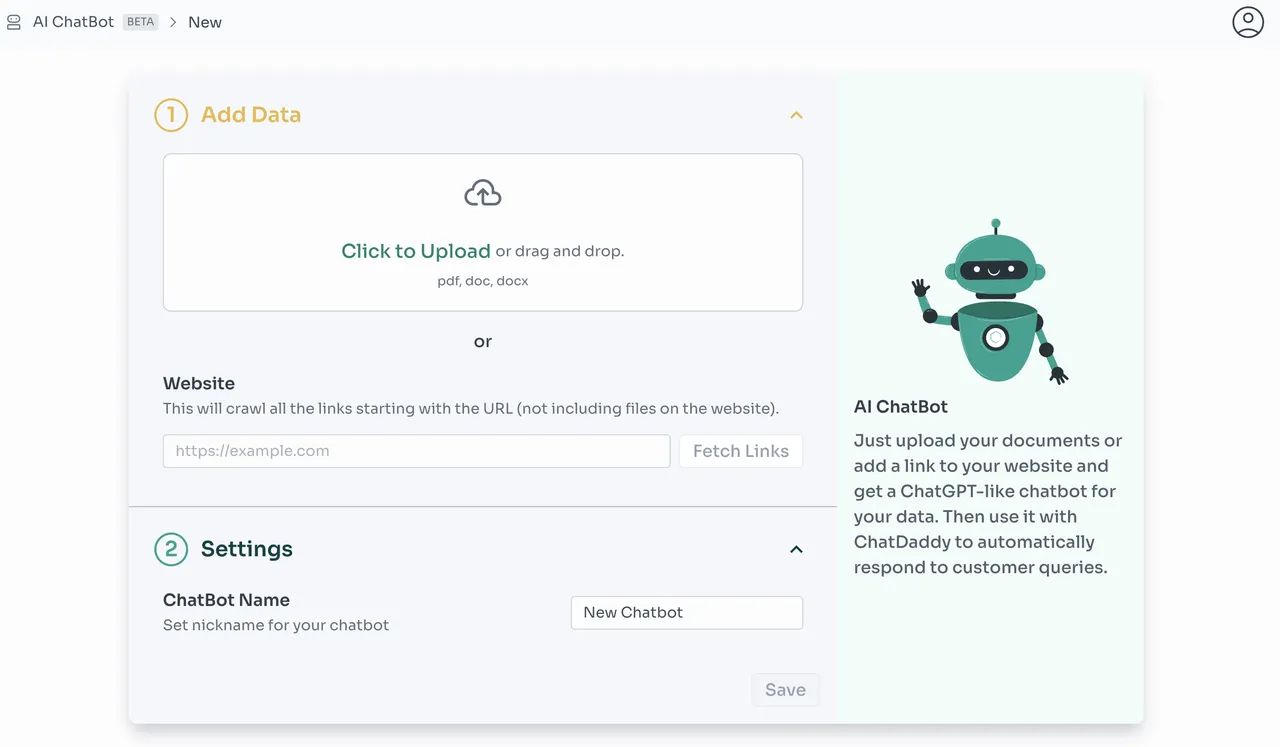The image size is (1280, 747).
Task: Click the ChatBot Name text field
Action: (x=686, y=613)
